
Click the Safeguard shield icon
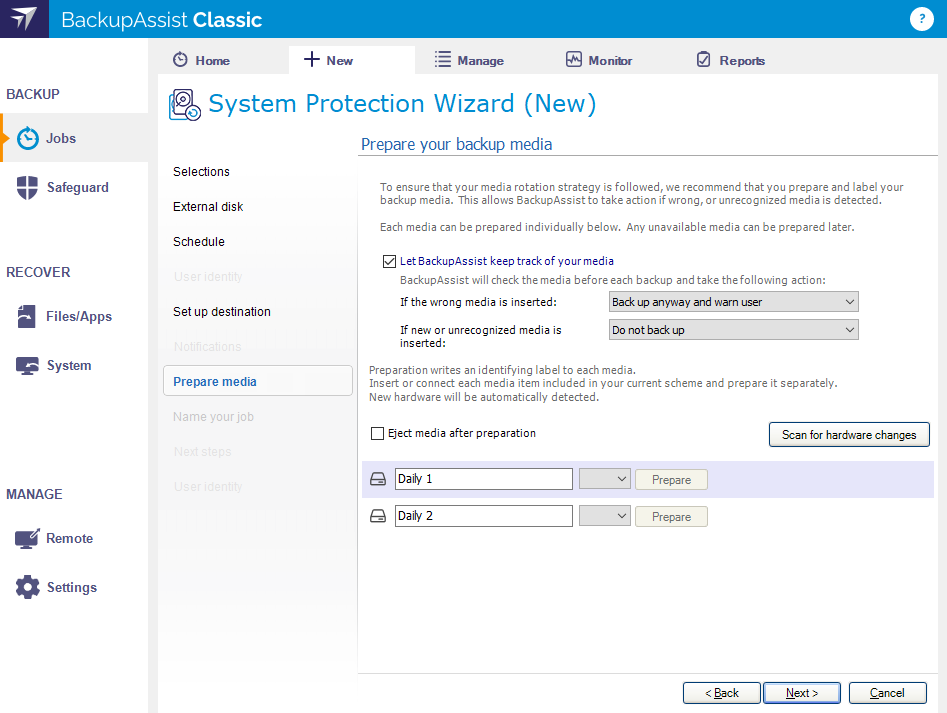tap(27, 187)
